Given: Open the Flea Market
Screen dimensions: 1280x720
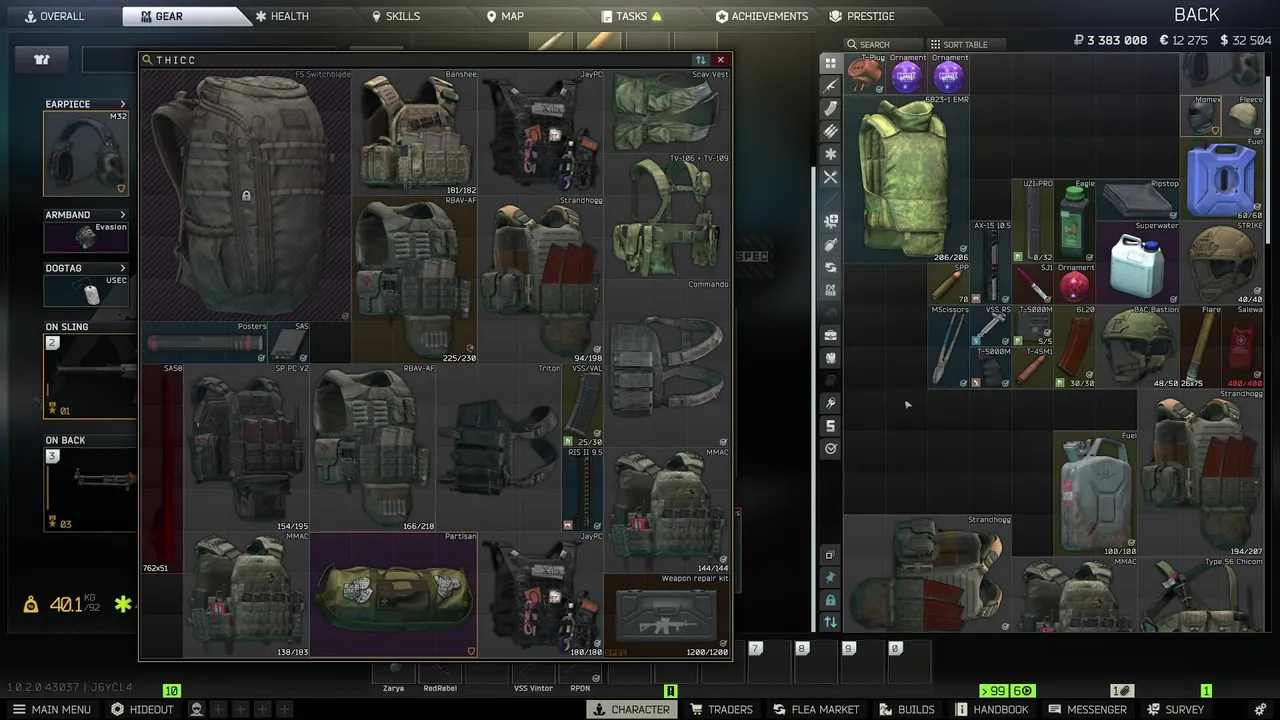Looking at the screenshot, I should (x=815, y=709).
